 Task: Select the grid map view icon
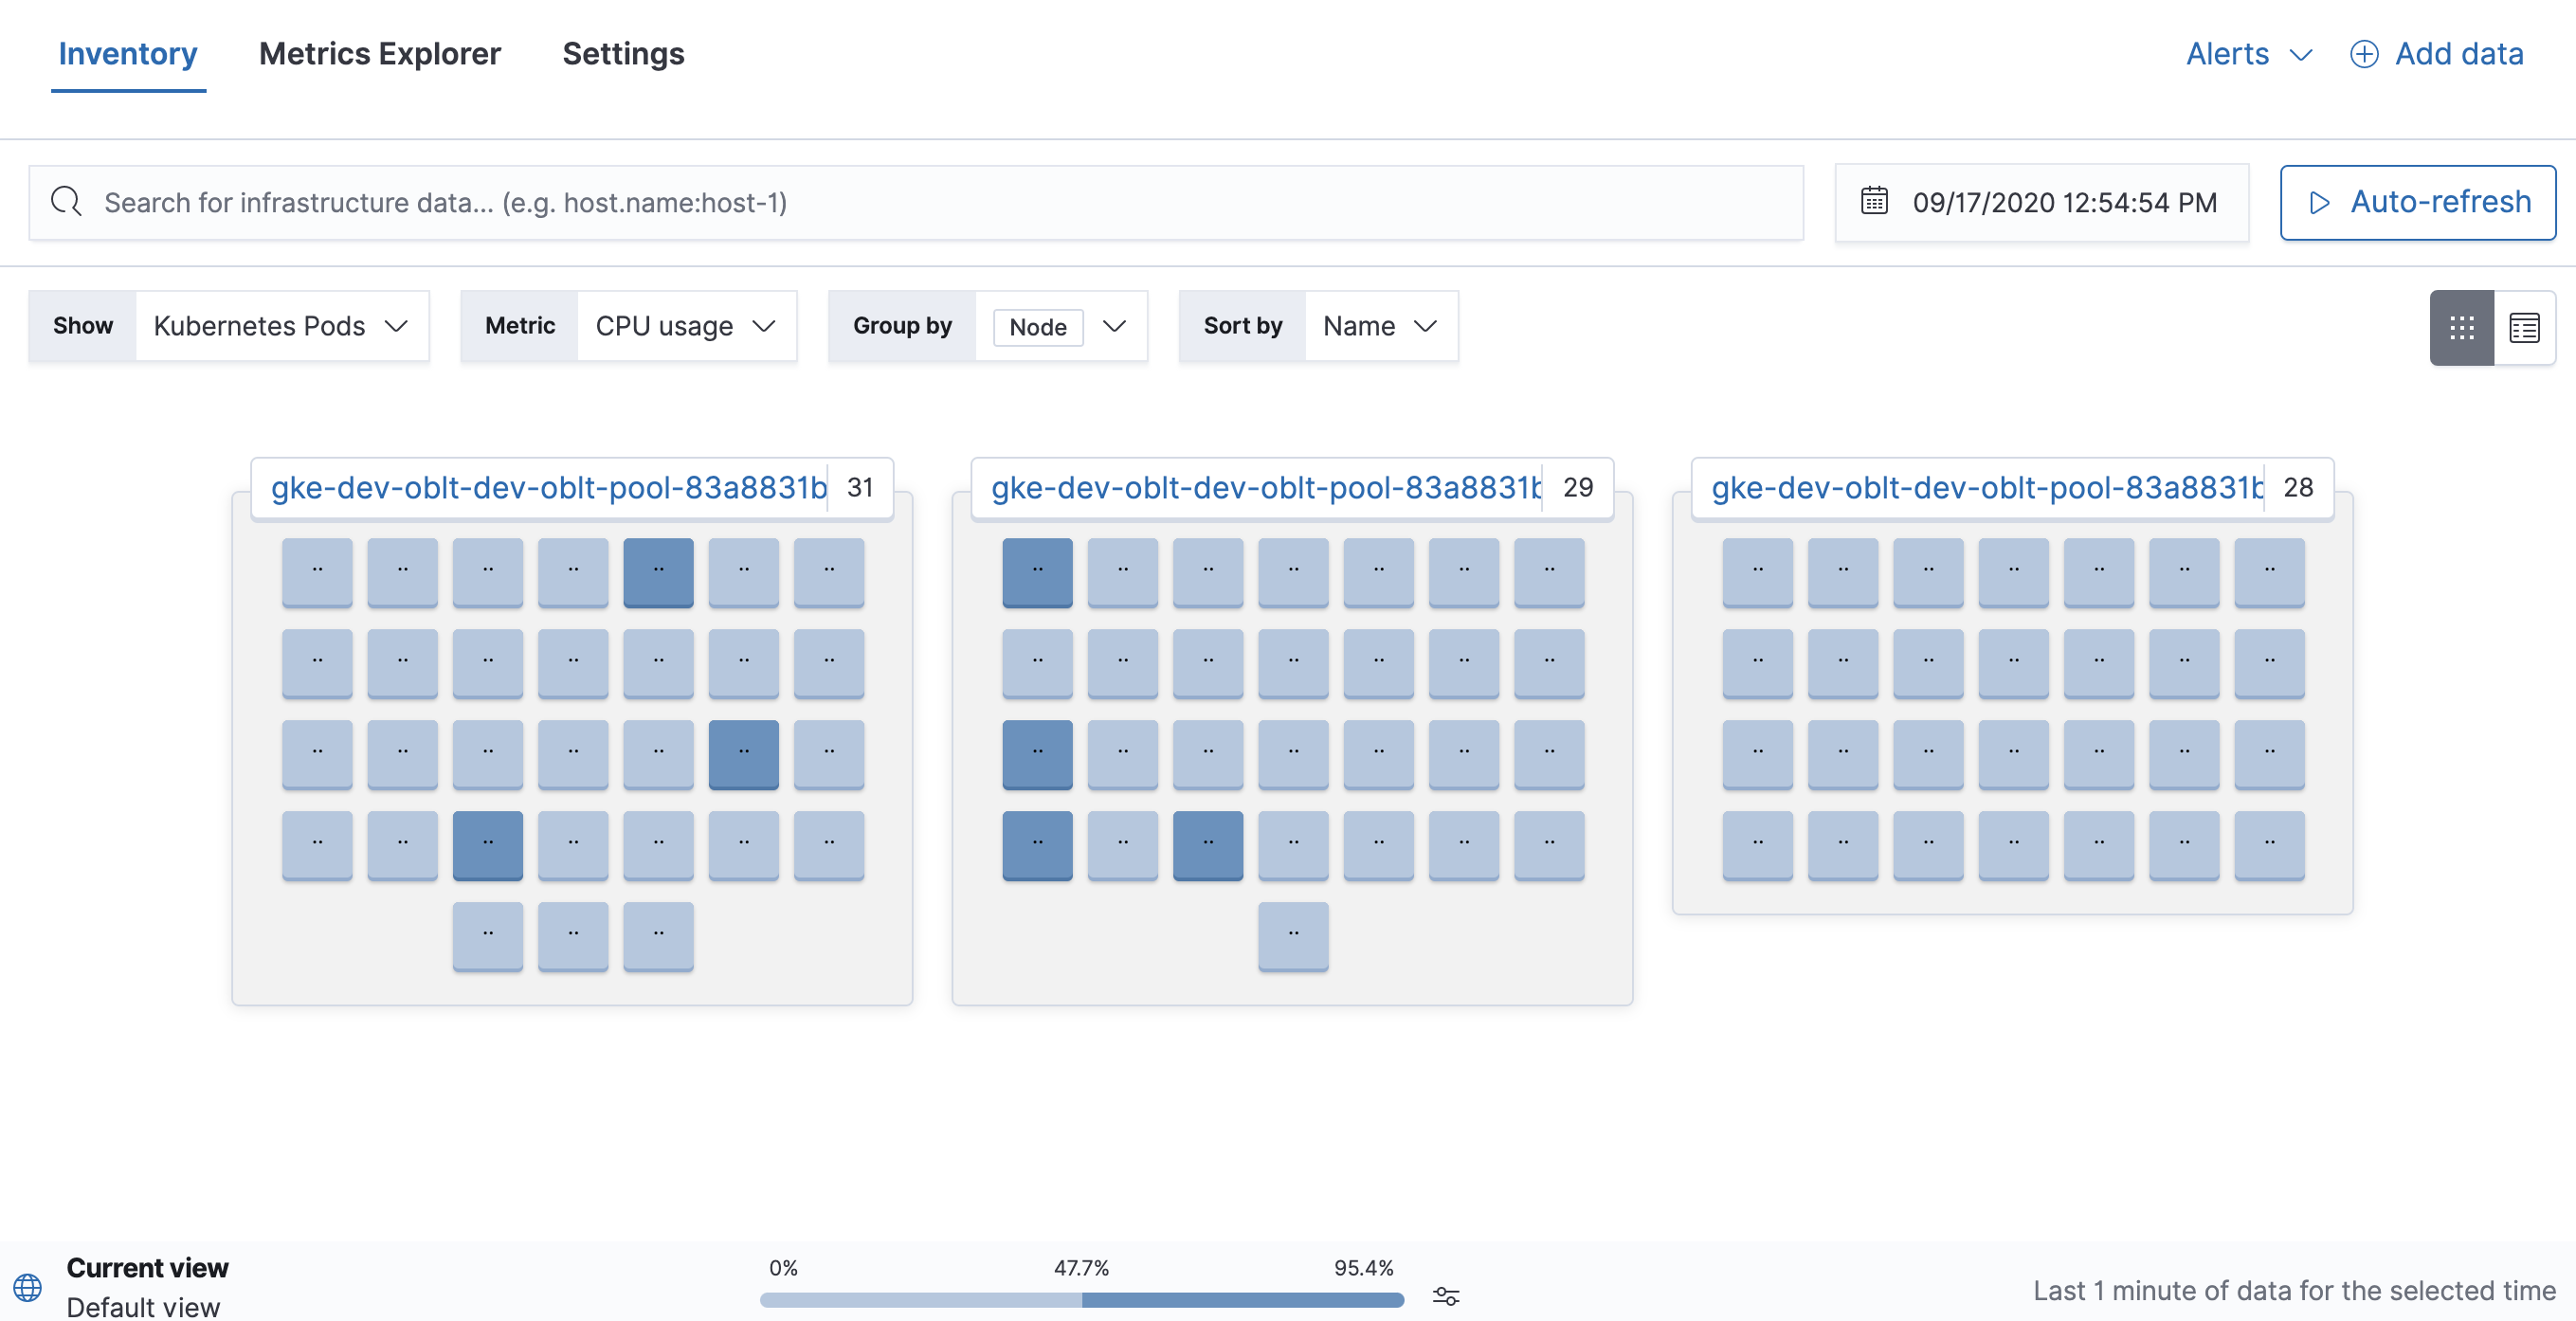click(2460, 327)
